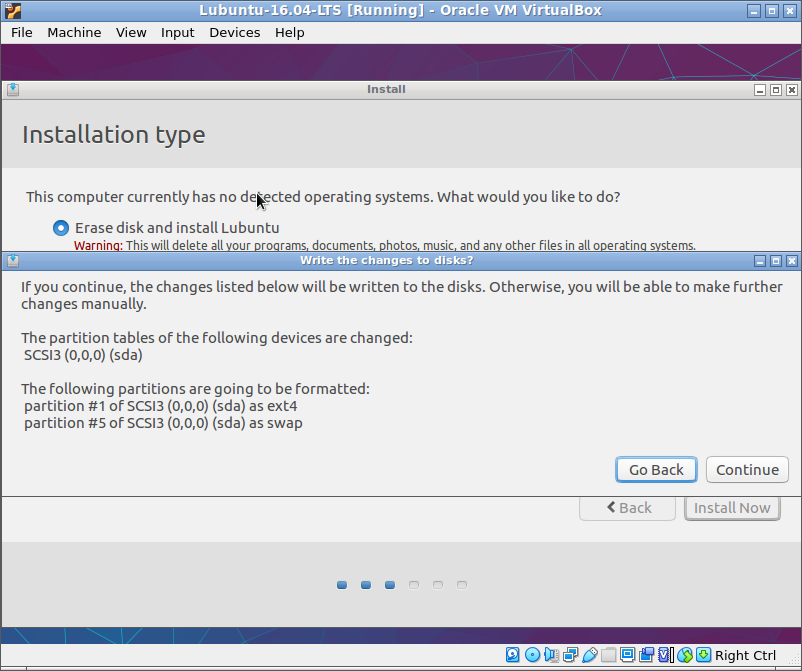Viewport: 802px width, 671px height.
Task: Maximize the Install window
Action: point(776,90)
